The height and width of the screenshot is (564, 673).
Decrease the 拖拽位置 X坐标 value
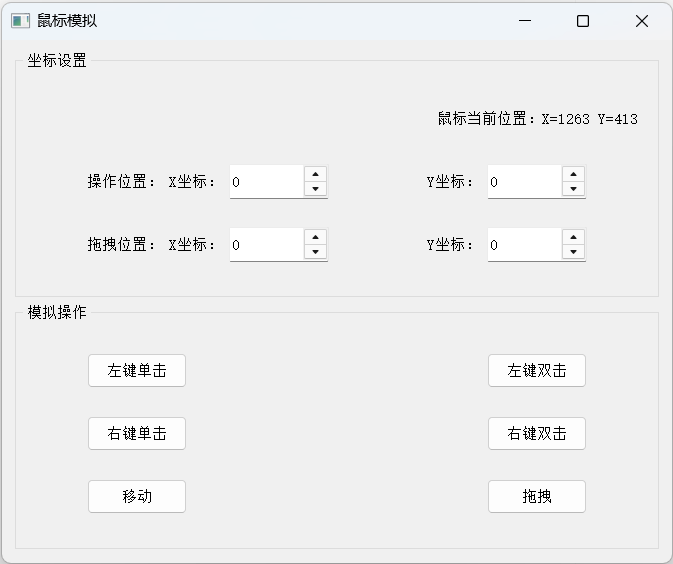(315, 252)
